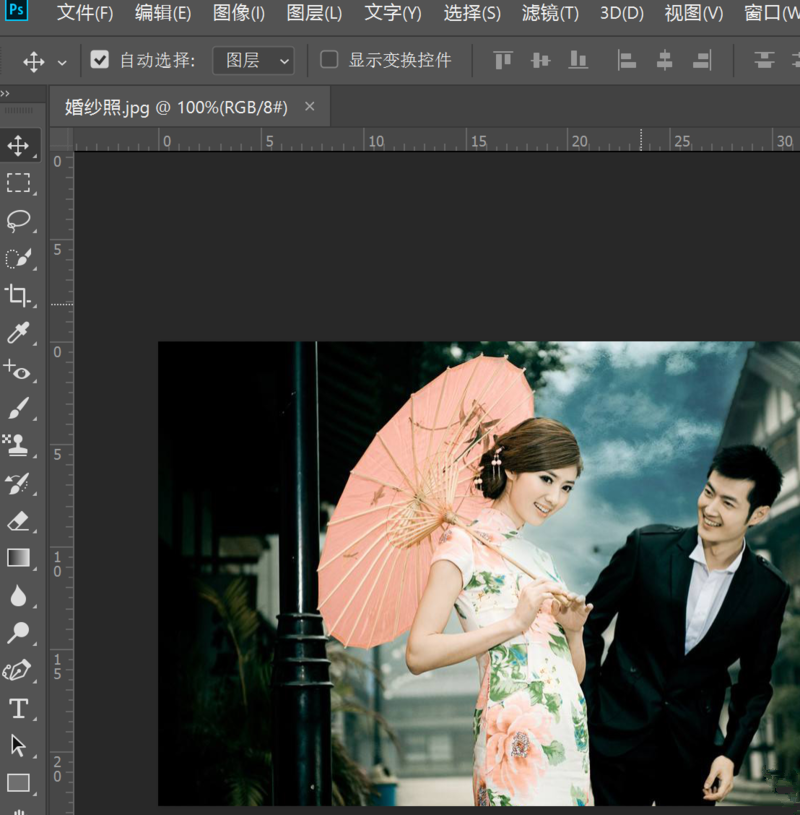Expand the collapsed toolbar double-arrow
800x815 pixels.
tap(5, 94)
